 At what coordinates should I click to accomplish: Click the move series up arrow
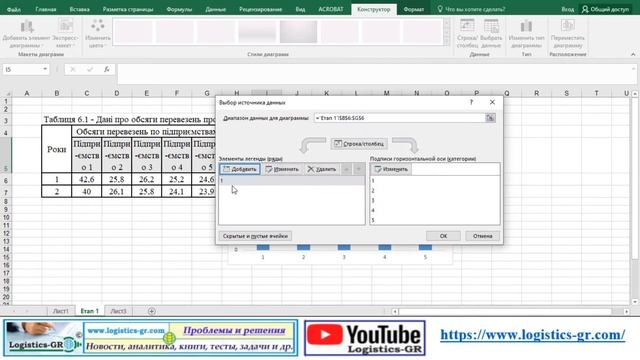pyautogui.click(x=346, y=169)
